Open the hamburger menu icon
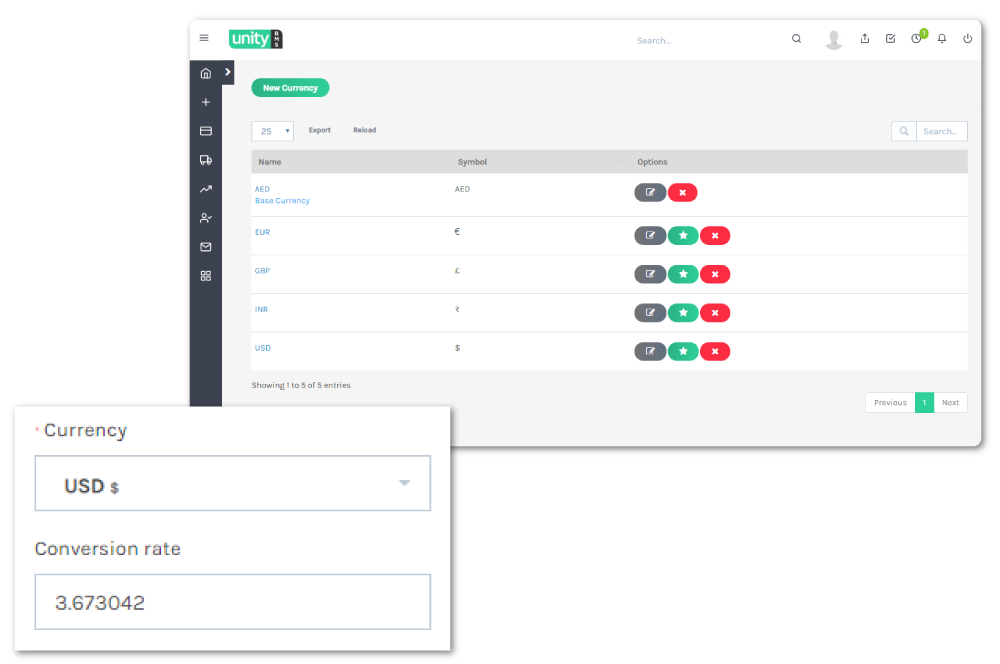The height and width of the screenshot is (664, 1000). click(x=204, y=39)
